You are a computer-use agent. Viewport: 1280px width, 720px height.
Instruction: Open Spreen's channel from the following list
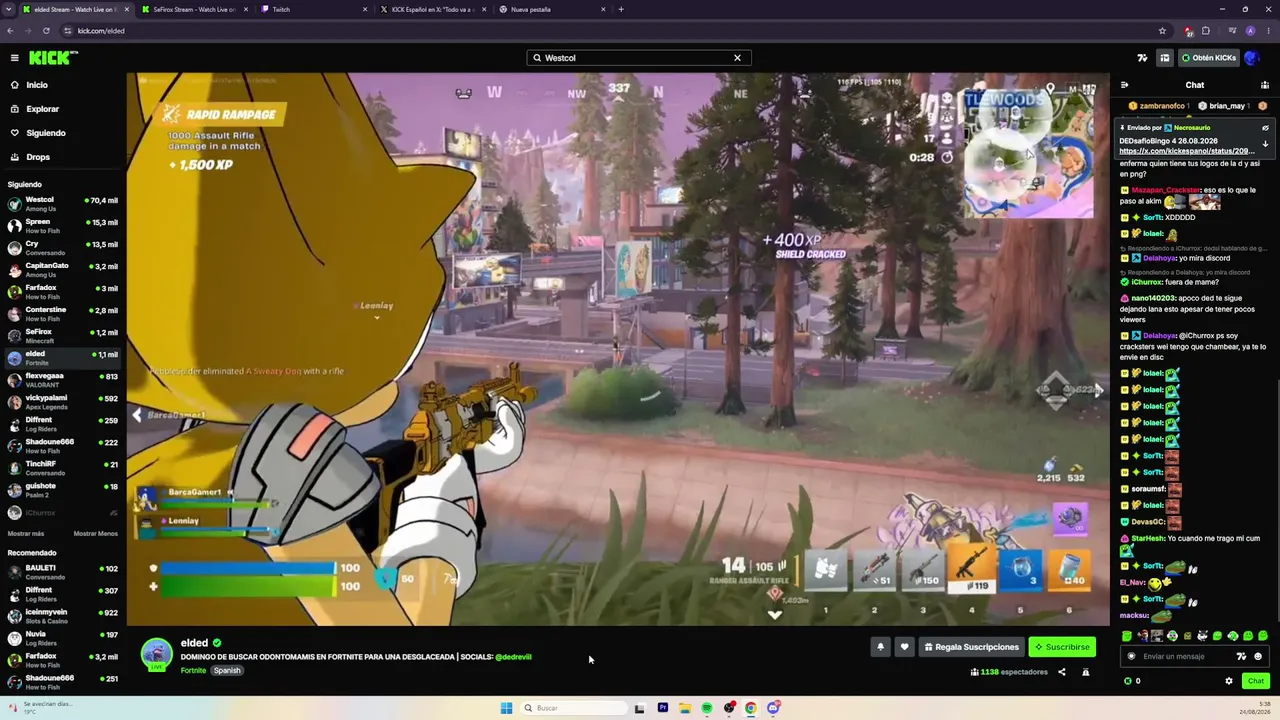coord(63,226)
